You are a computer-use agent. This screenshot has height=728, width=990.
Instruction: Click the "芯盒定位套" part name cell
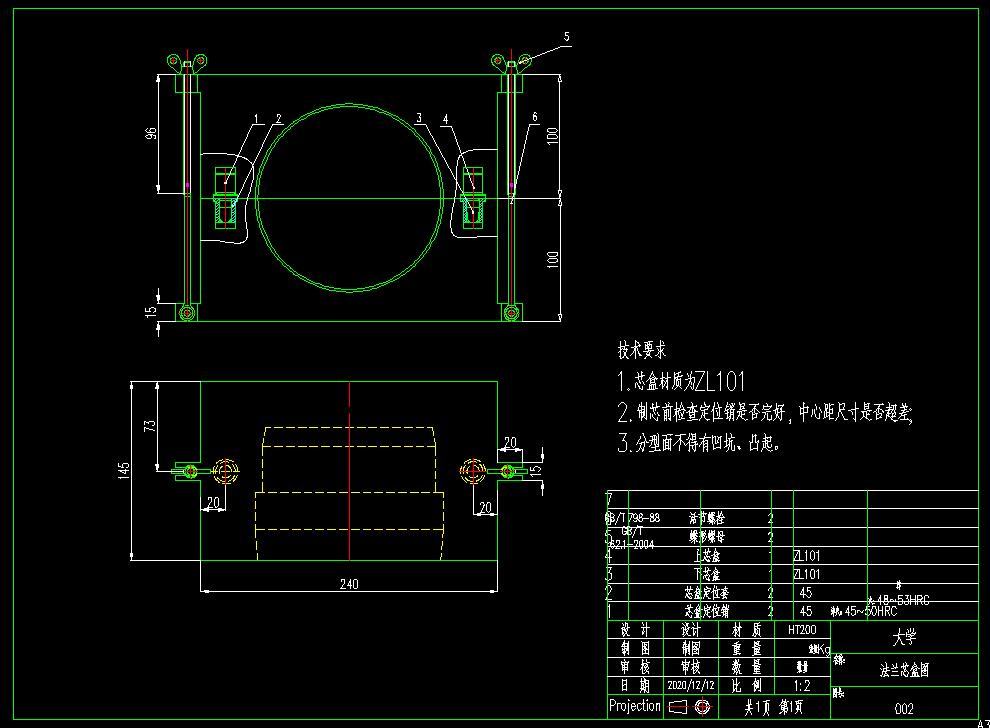(x=707, y=592)
